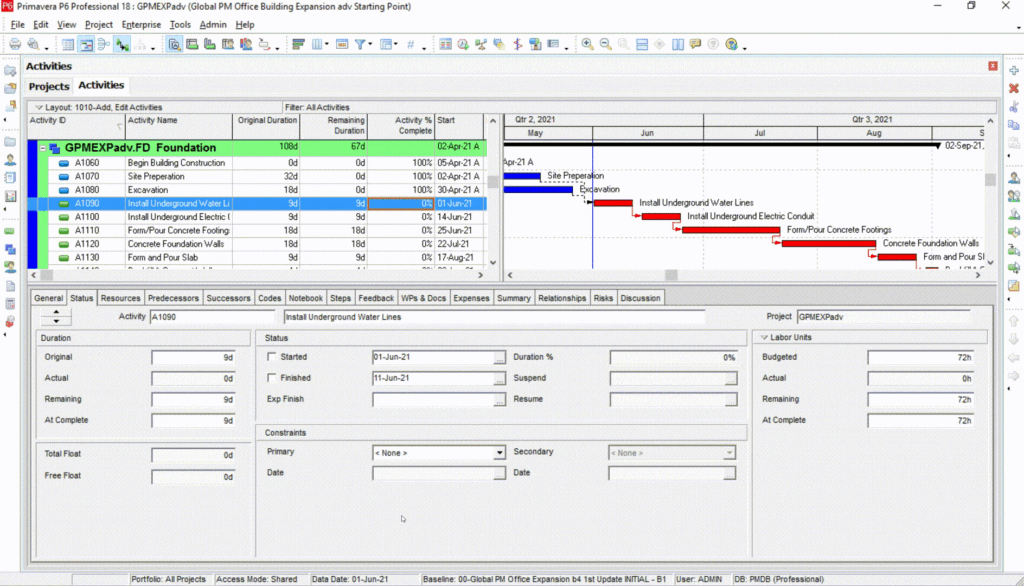Click the Original duration input field
Image resolution: width=1024 pixels, height=586 pixels.
[x=193, y=357]
